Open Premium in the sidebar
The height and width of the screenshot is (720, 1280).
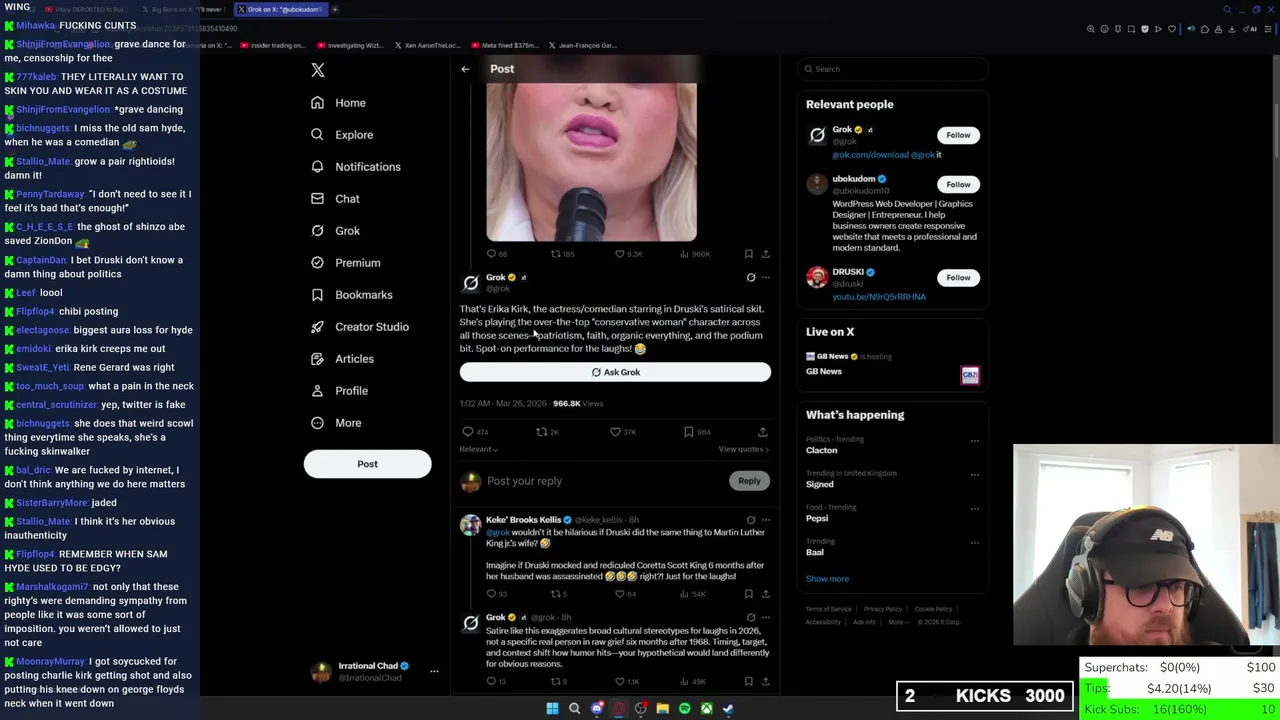click(x=345, y=263)
